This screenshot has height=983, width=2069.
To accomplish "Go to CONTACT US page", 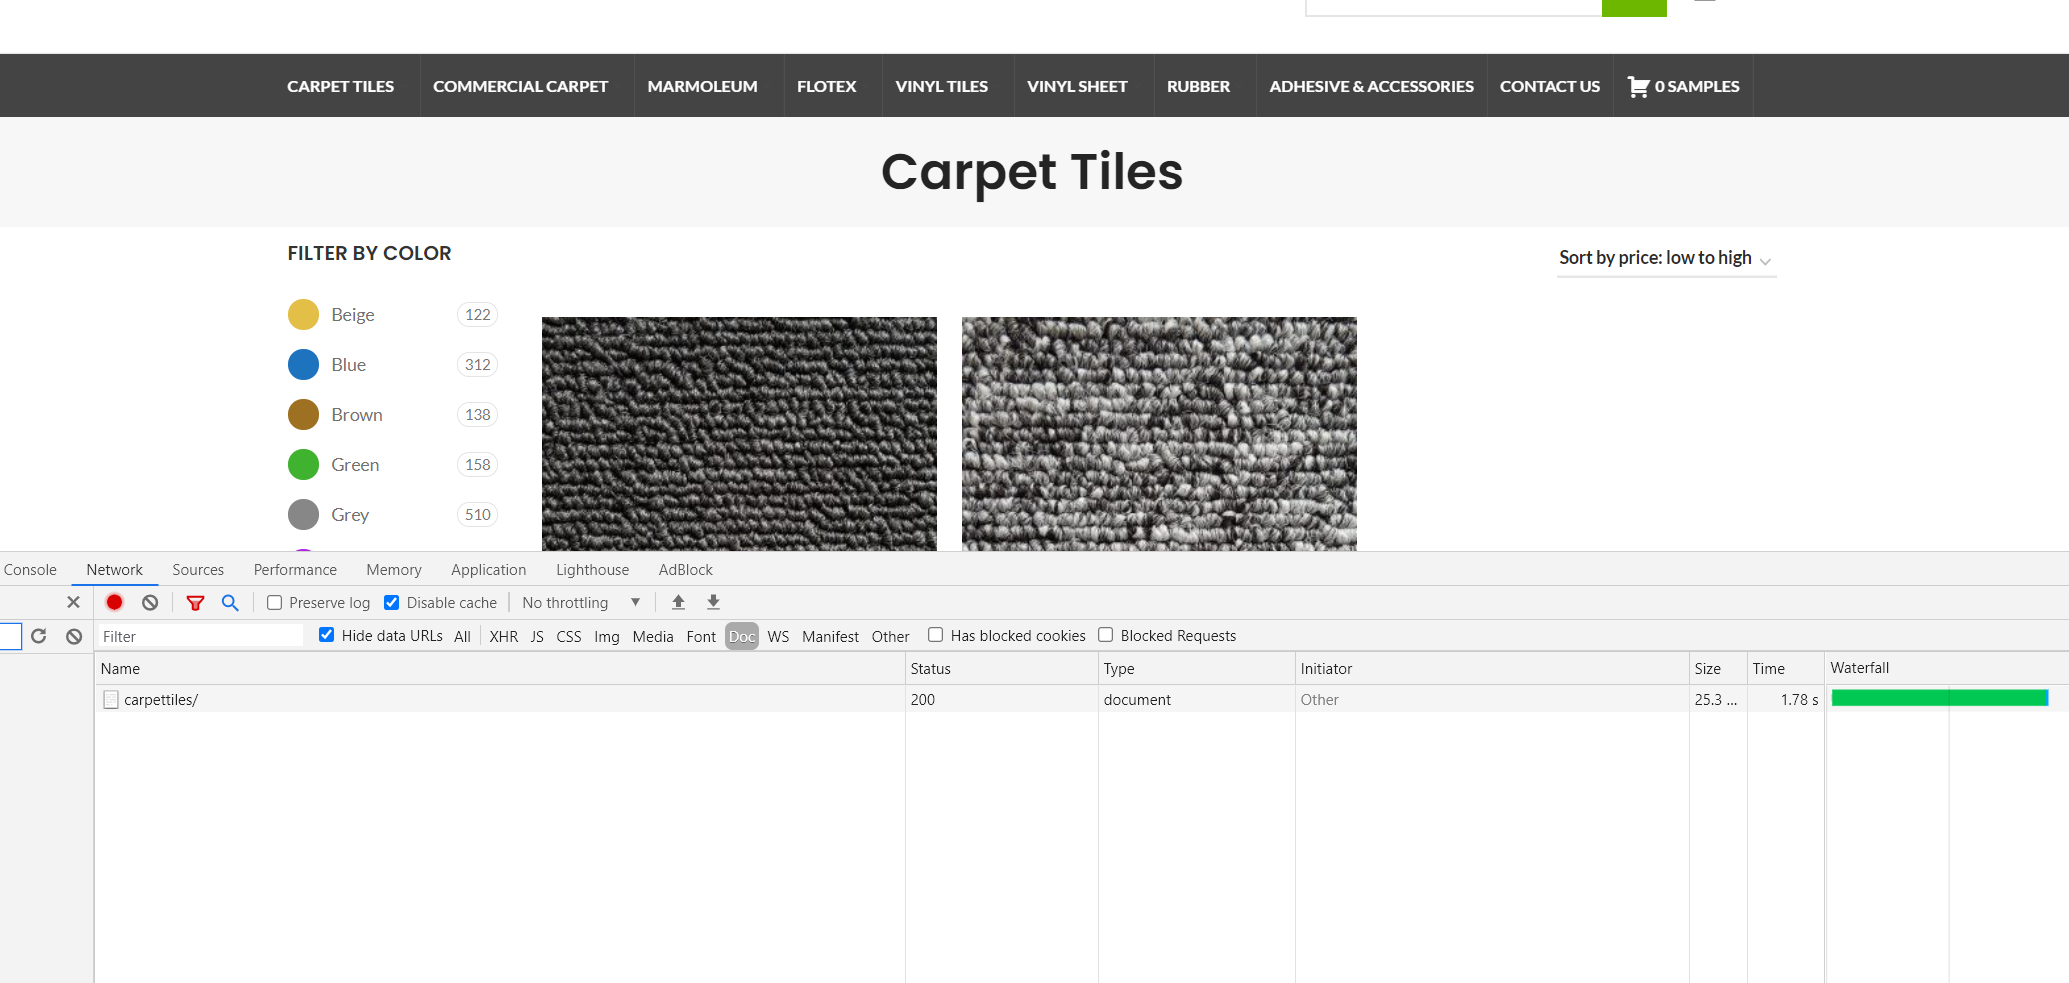I will coord(1549,86).
